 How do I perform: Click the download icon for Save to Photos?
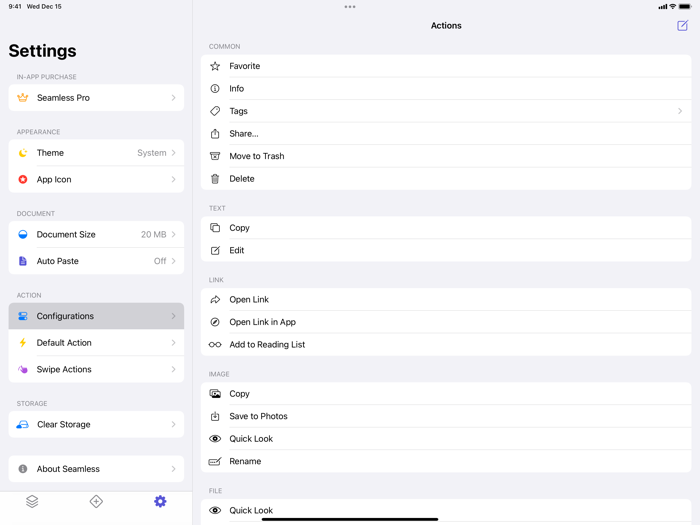point(215,416)
